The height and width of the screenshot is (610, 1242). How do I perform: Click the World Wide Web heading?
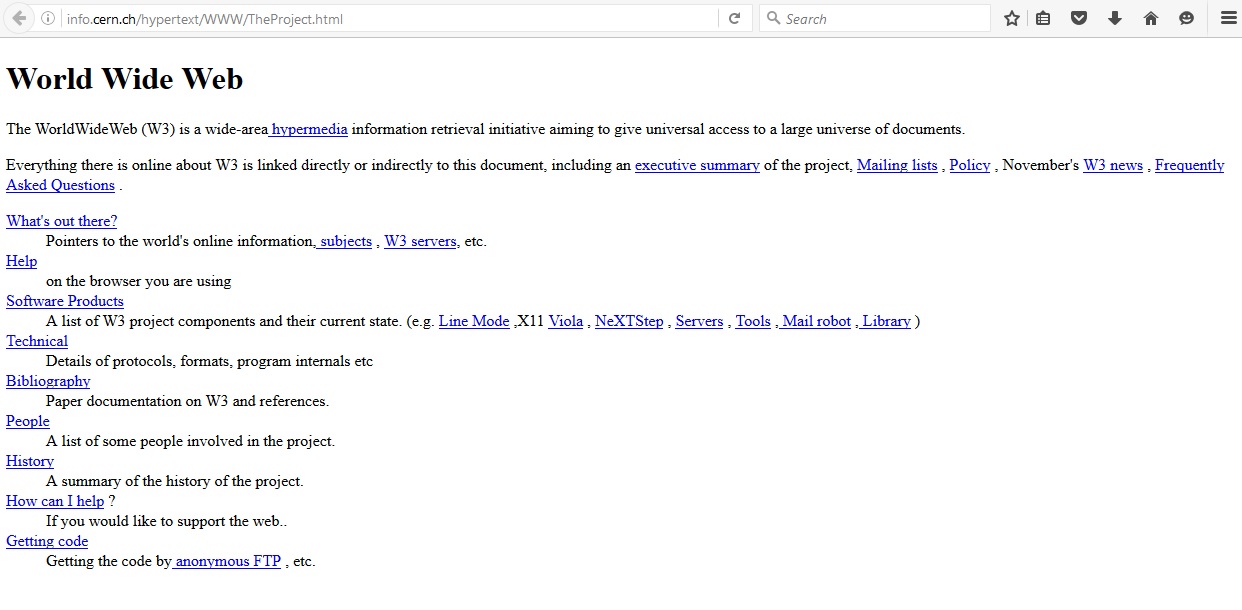point(125,79)
